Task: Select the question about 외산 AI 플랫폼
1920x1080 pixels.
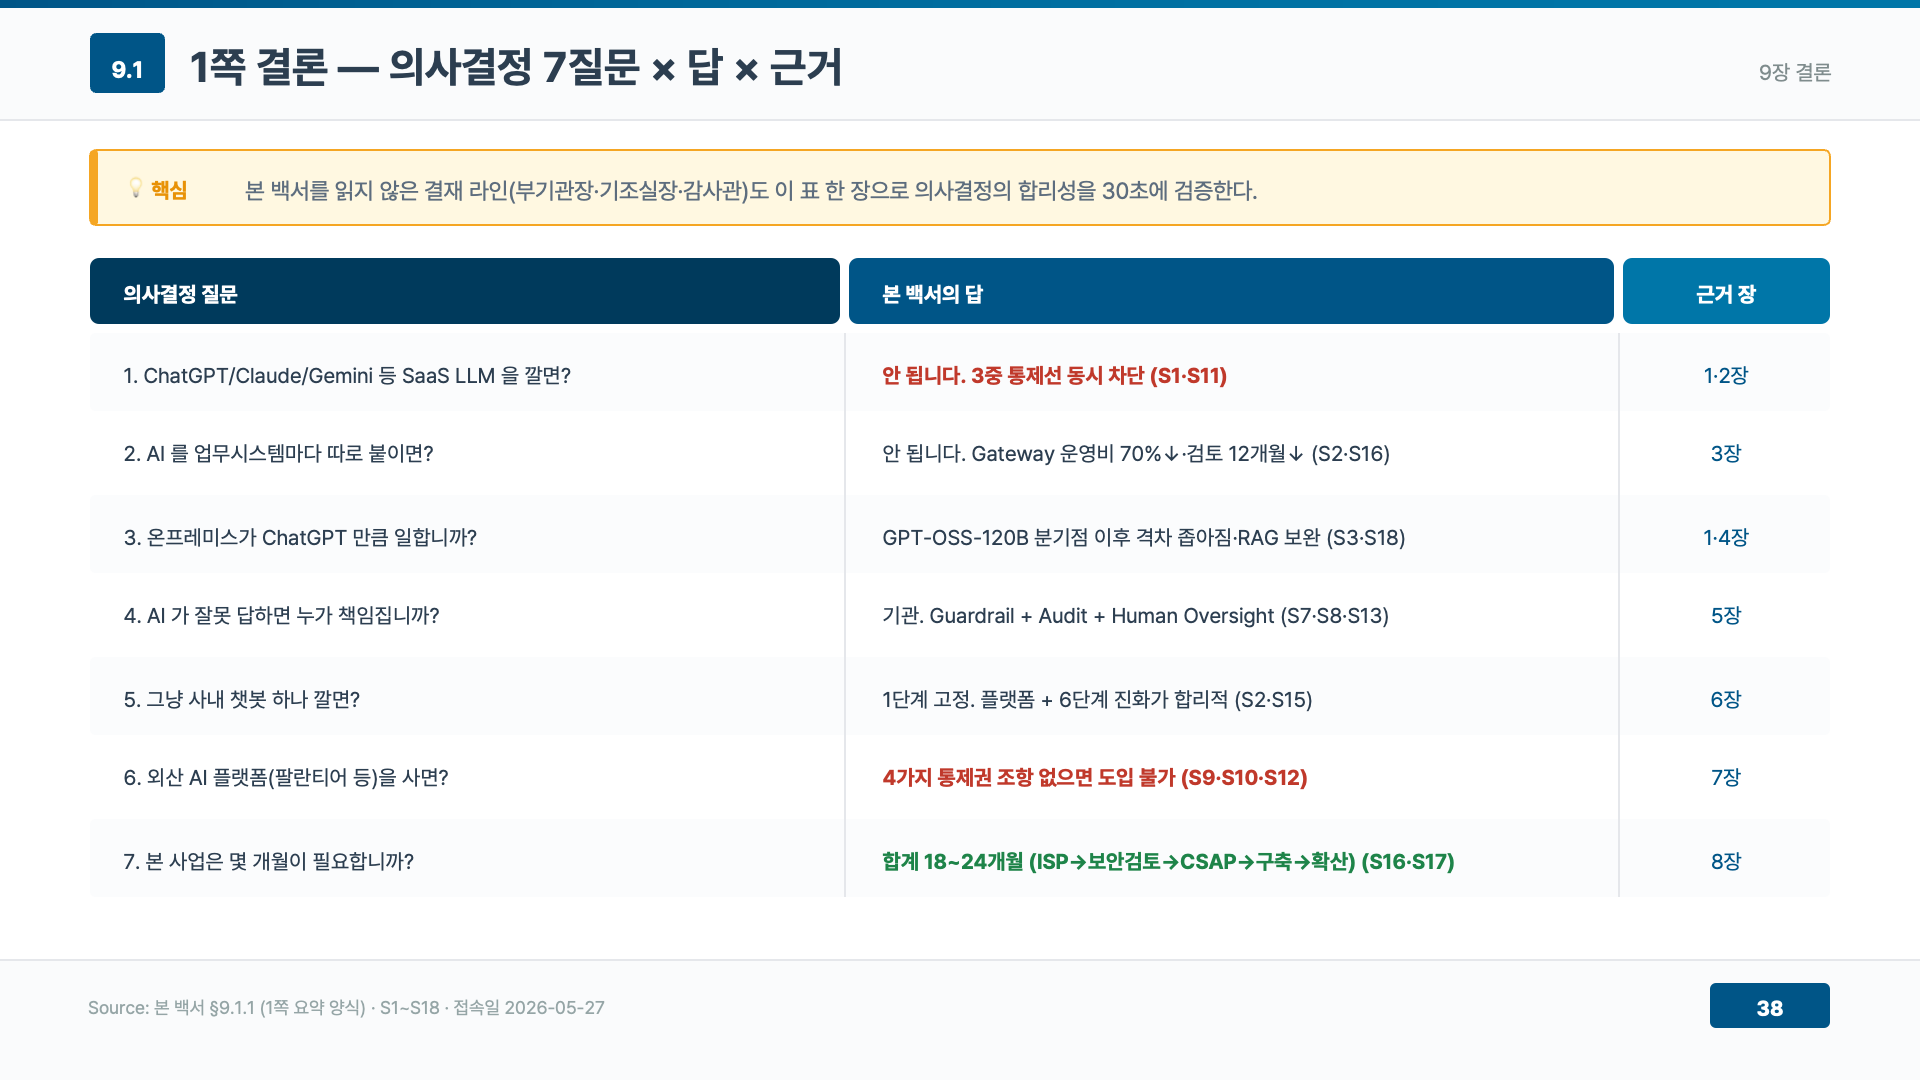Action: (286, 778)
